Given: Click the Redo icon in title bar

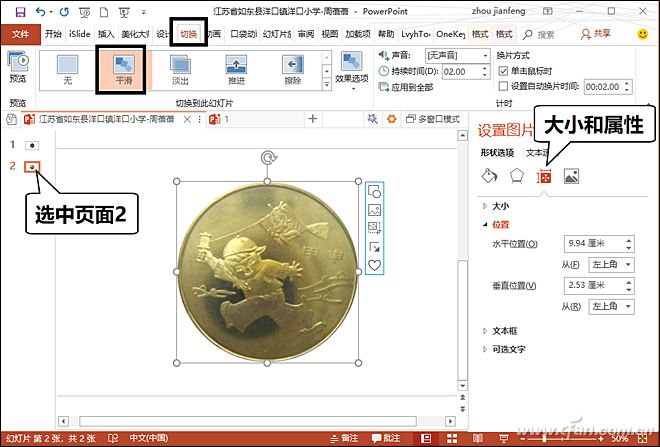Looking at the screenshot, I should click(64, 12).
